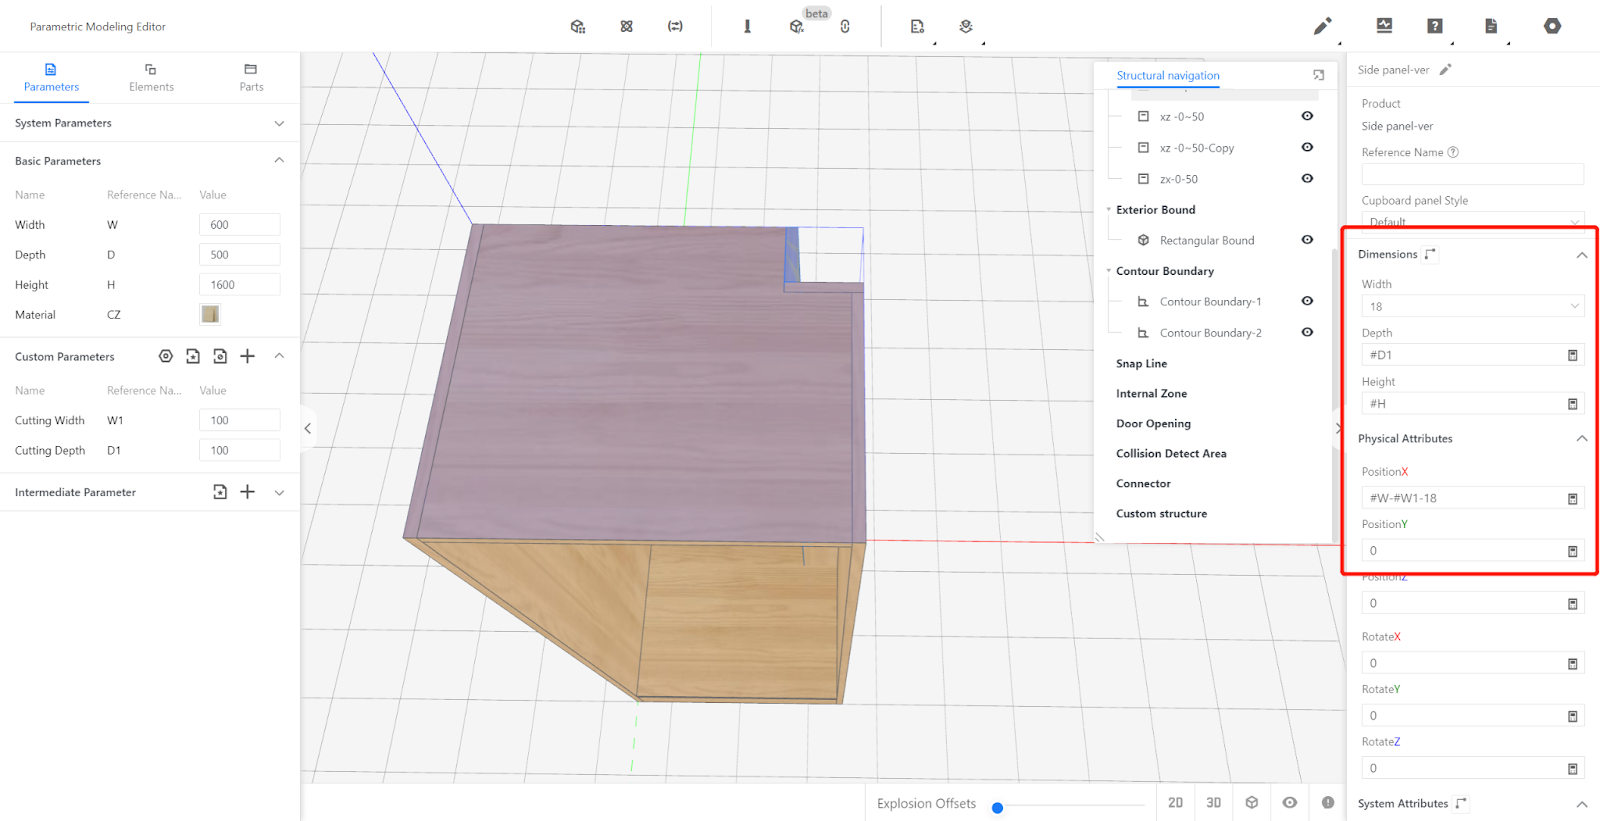The width and height of the screenshot is (1600, 821).
Task: Select Collision Detect Area in navigation
Action: (1171, 453)
